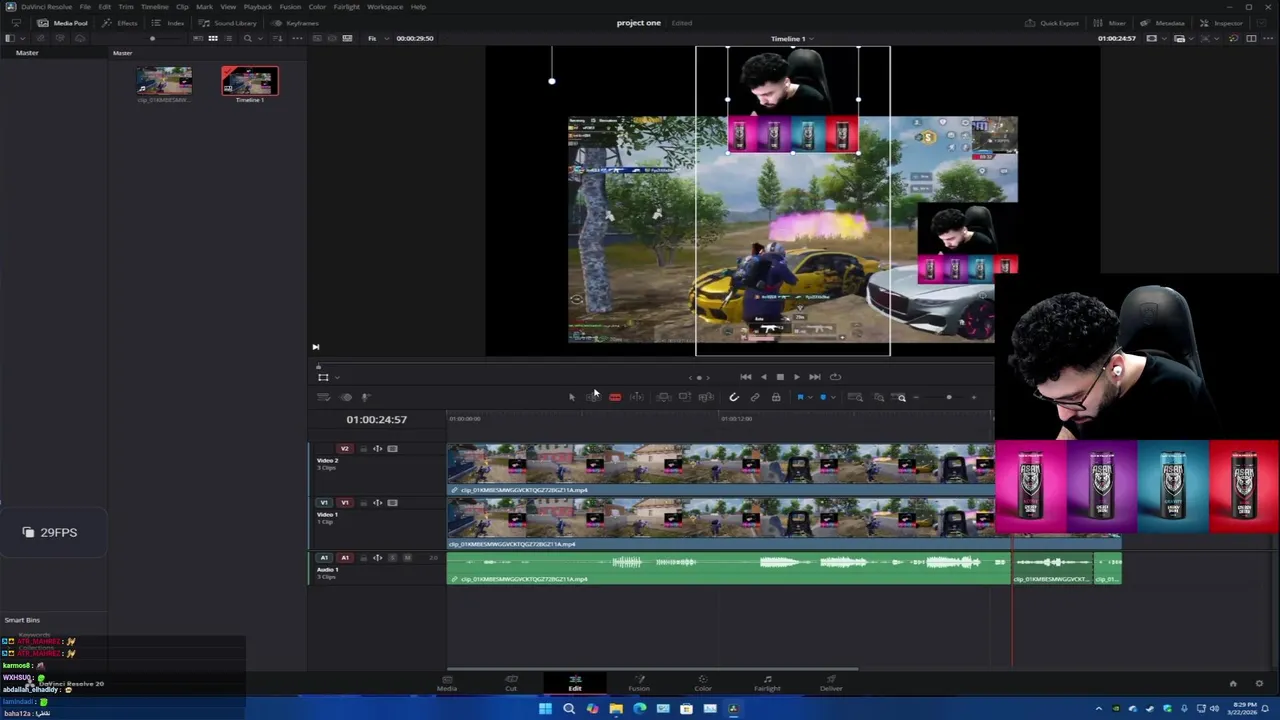
Task: Go to the Cut page
Action: (511, 683)
